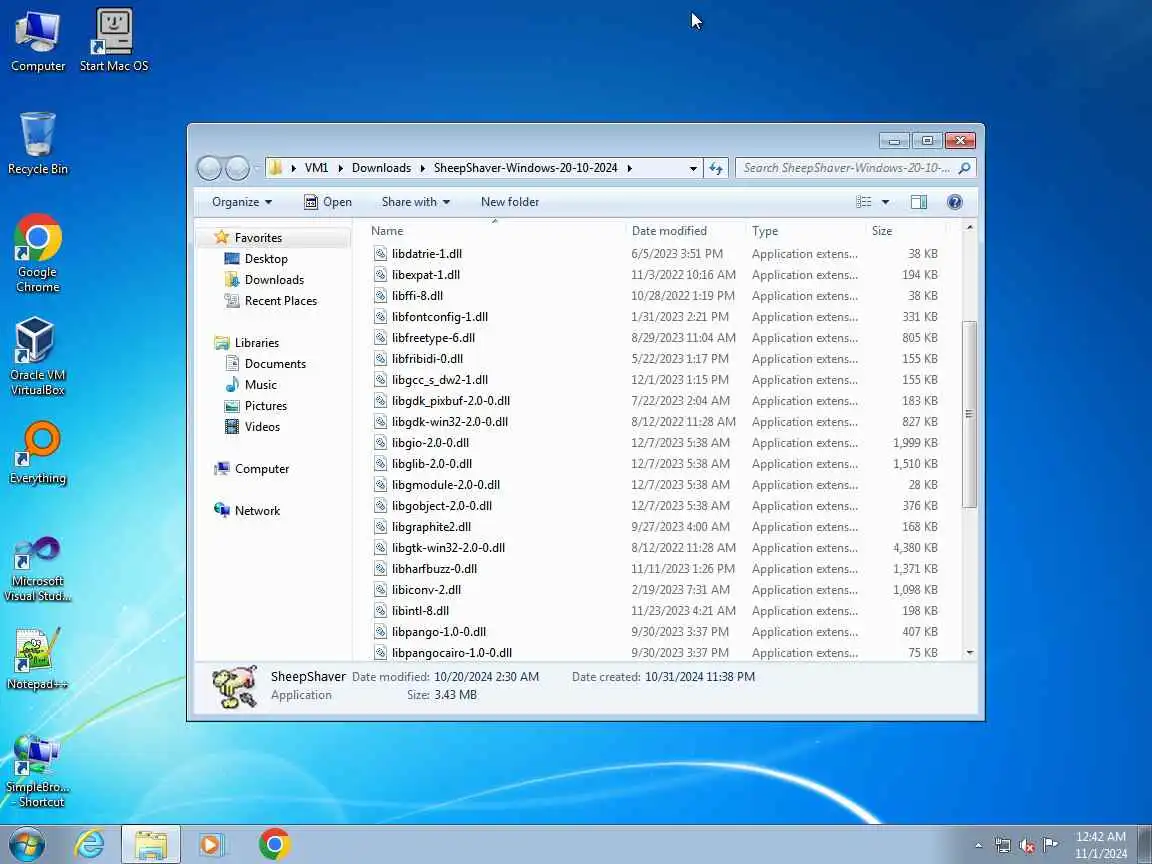Open Recent Places in sidebar
The width and height of the screenshot is (1152, 864).
click(281, 301)
